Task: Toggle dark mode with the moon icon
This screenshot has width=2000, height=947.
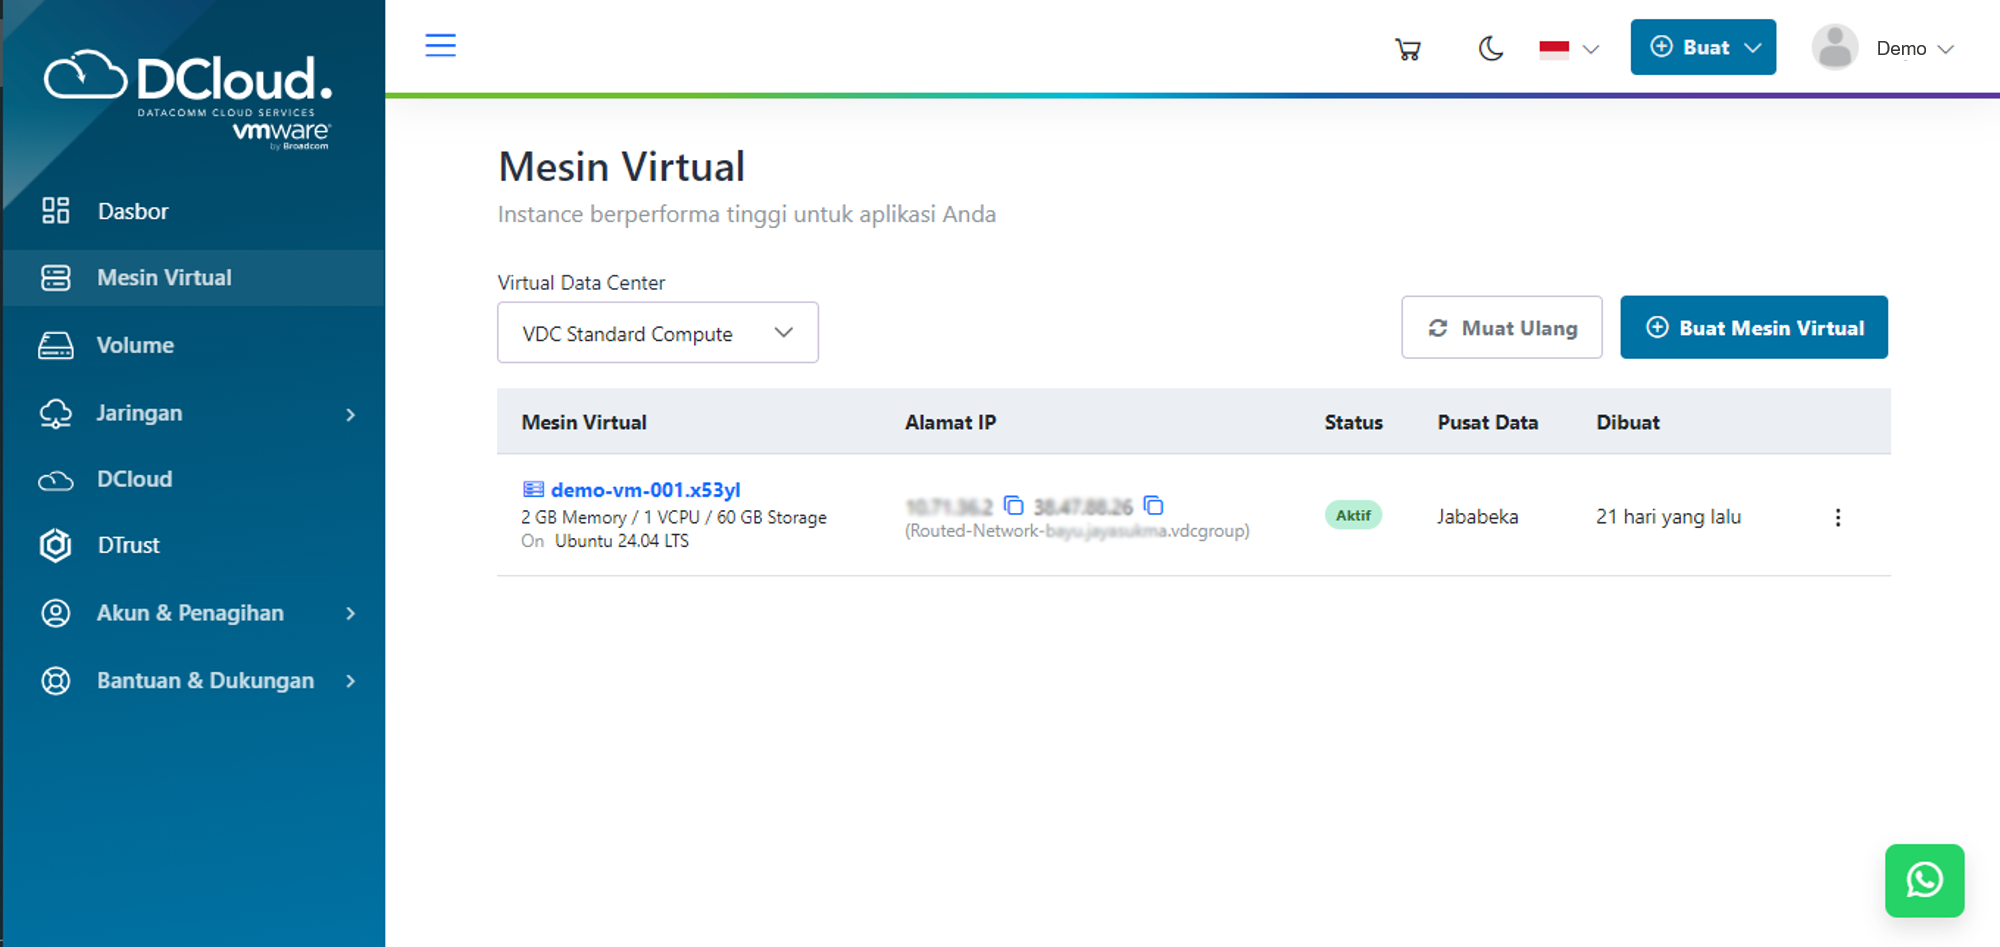Action: point(1490,48)
